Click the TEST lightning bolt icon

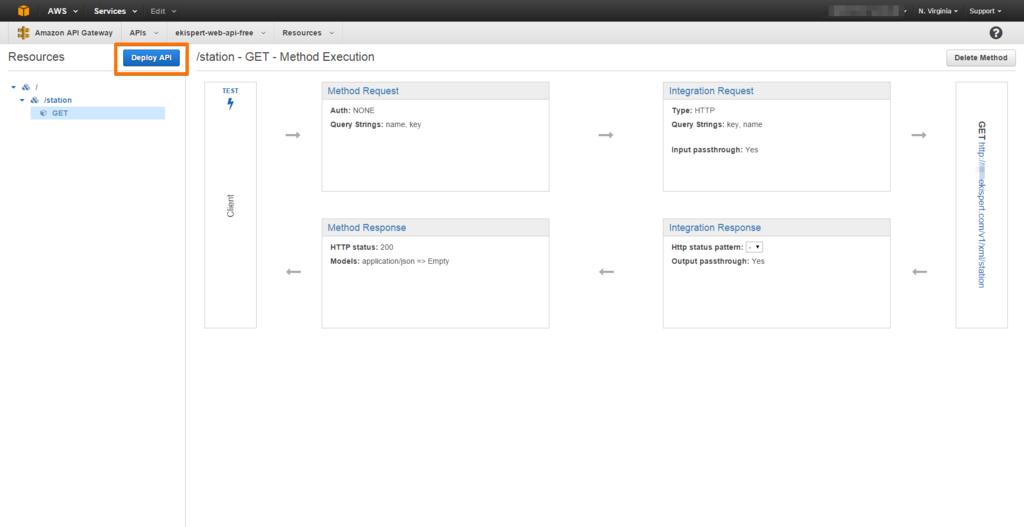(231, 103)
